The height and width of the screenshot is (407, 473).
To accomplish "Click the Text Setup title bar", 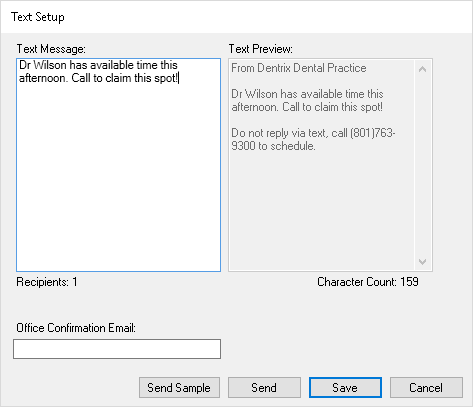I will 236,17.
